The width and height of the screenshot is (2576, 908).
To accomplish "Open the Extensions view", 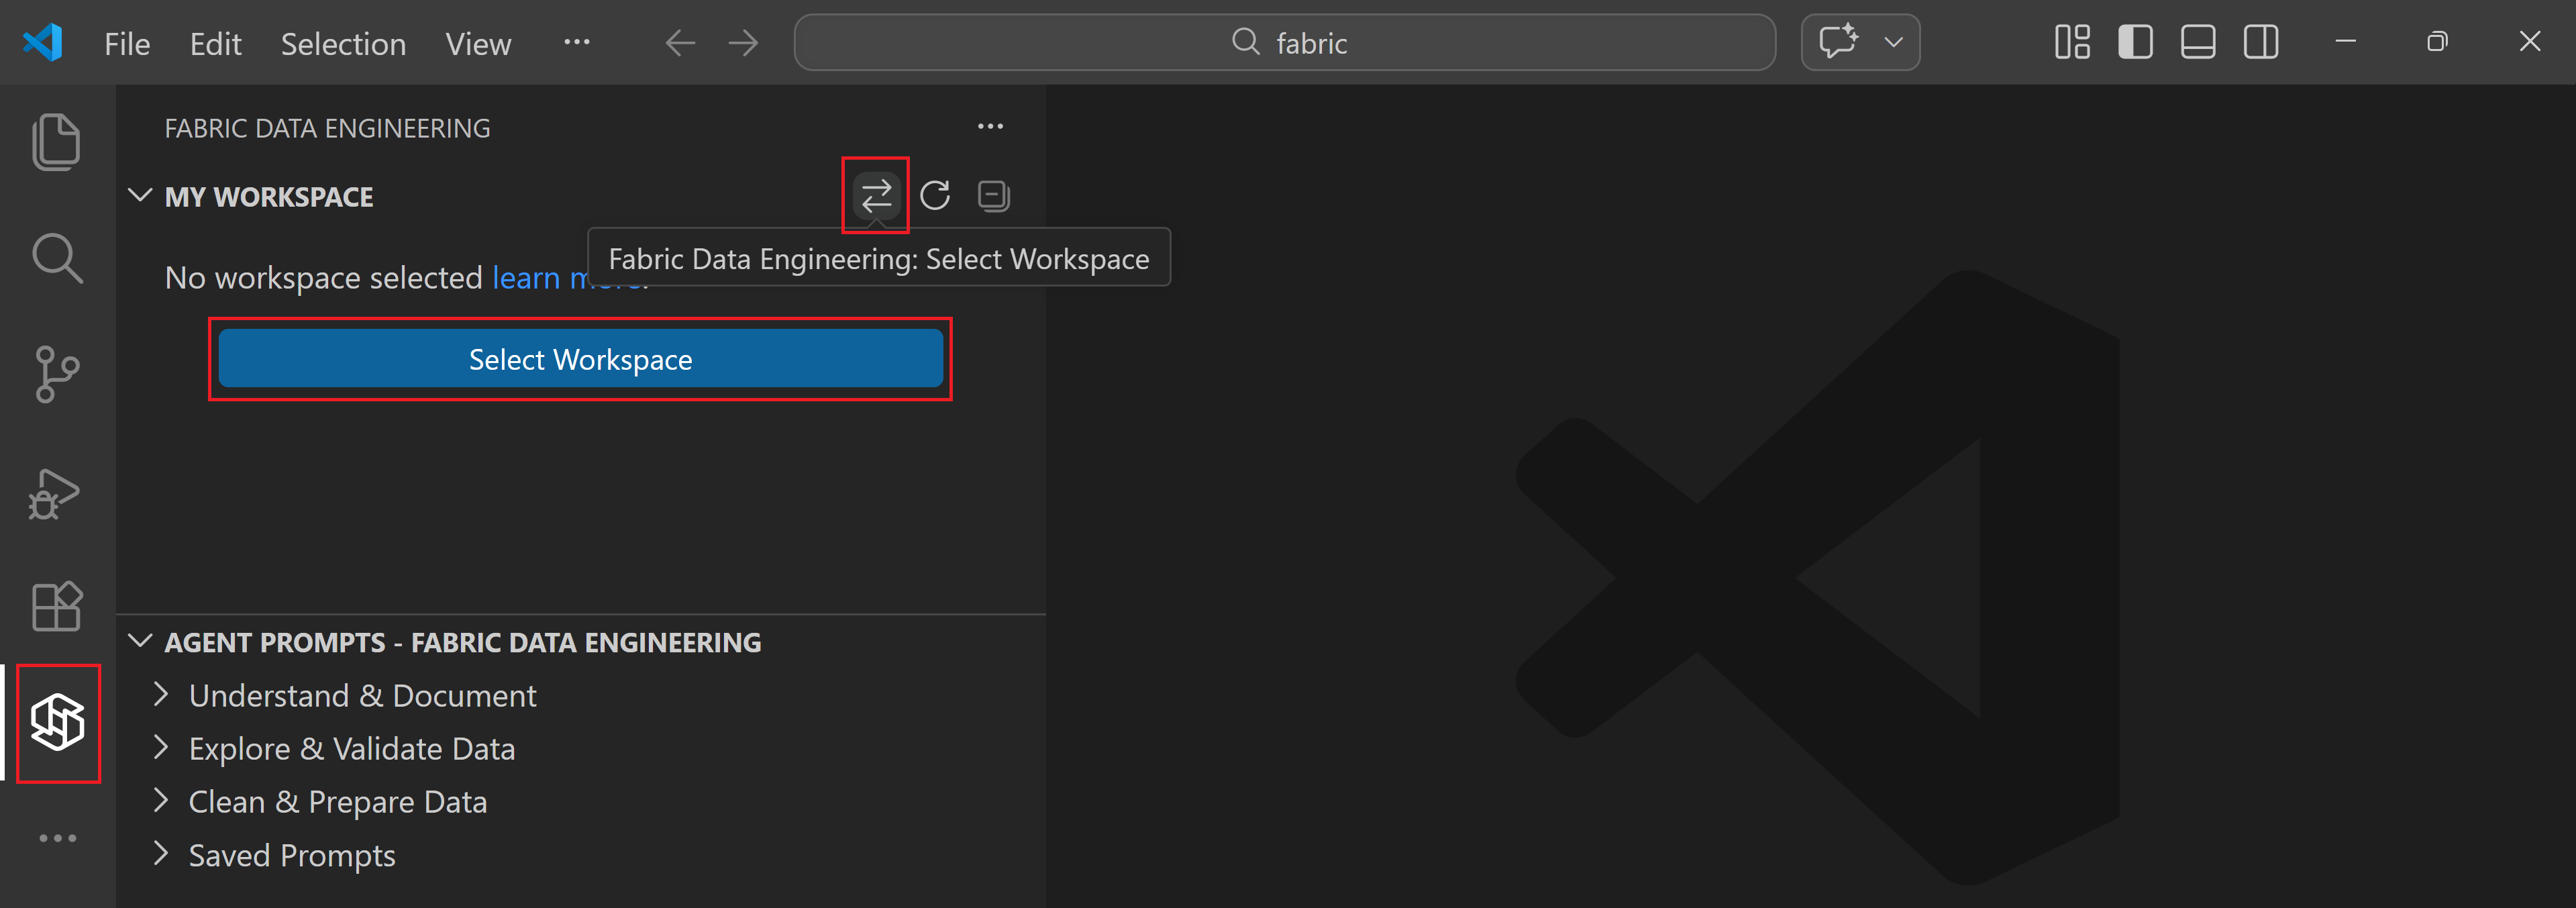I will click(x=56, y=606).
